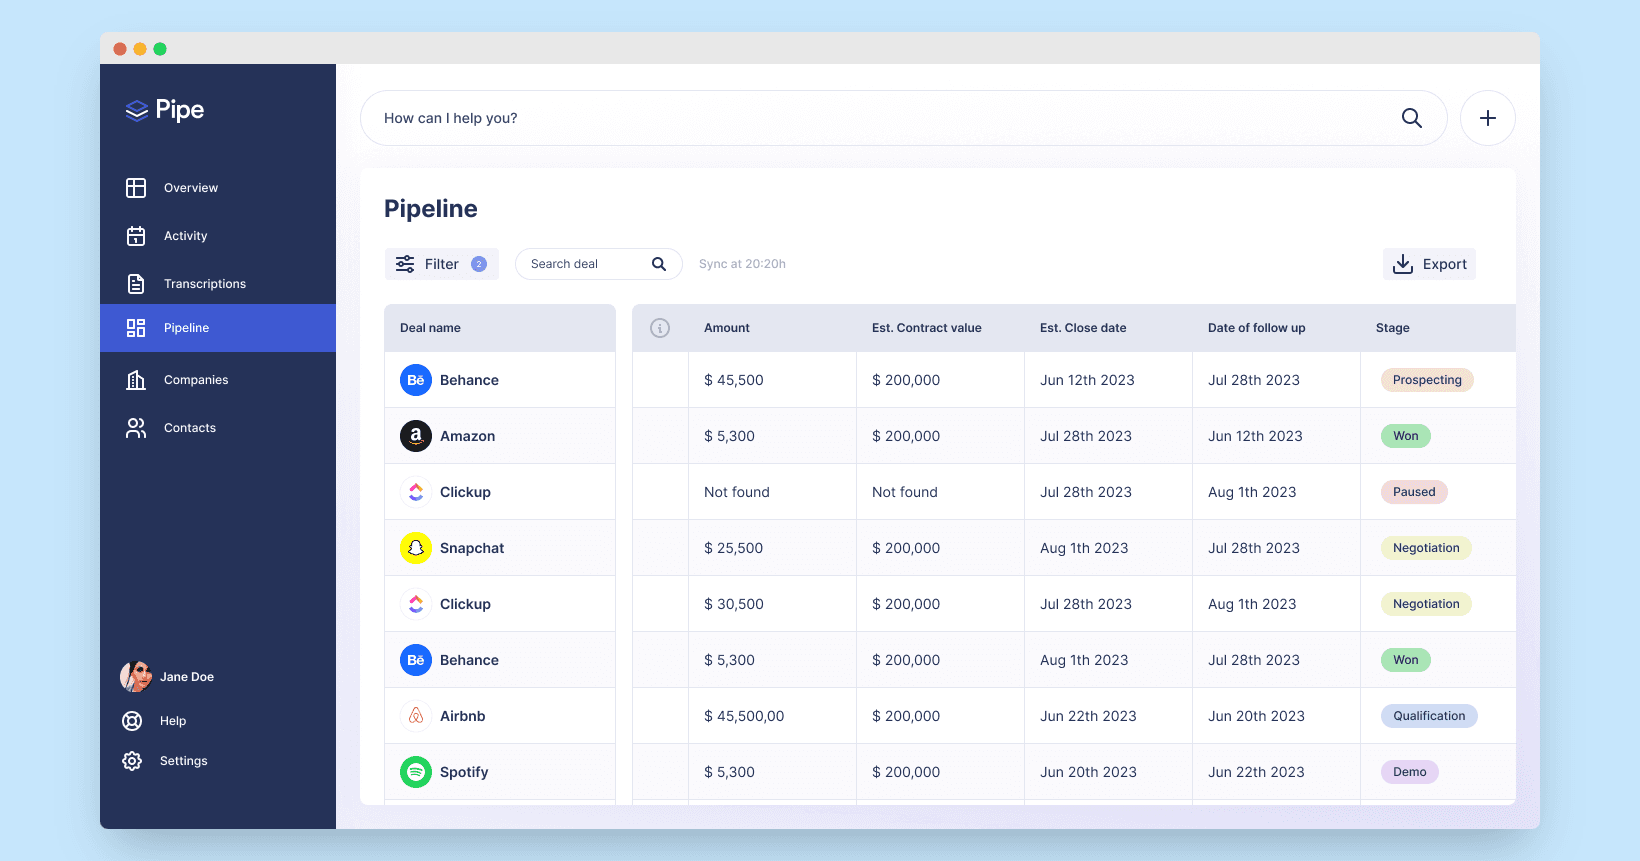Focus the 'How can I help you?' field
The height and width of the screenshot is (861, 1640).
(x=904, y=118)
